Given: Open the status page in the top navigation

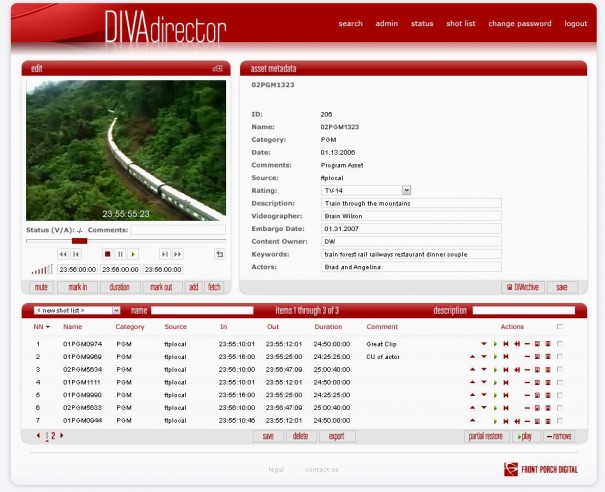Looking at the screenshot, I should [x=422, y=24].
